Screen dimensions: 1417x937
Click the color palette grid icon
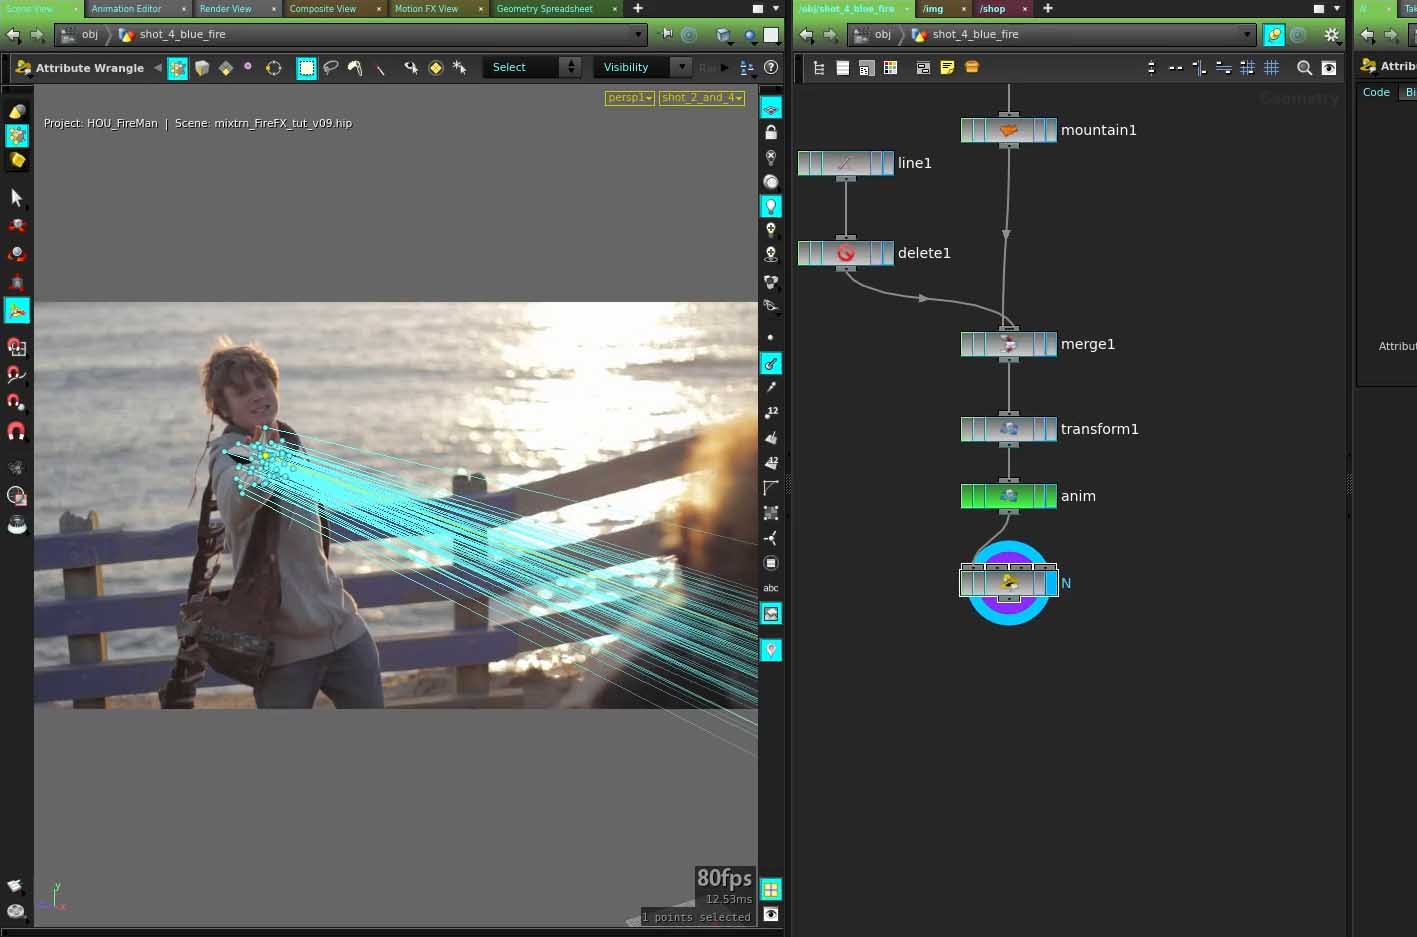coord(890,68)
